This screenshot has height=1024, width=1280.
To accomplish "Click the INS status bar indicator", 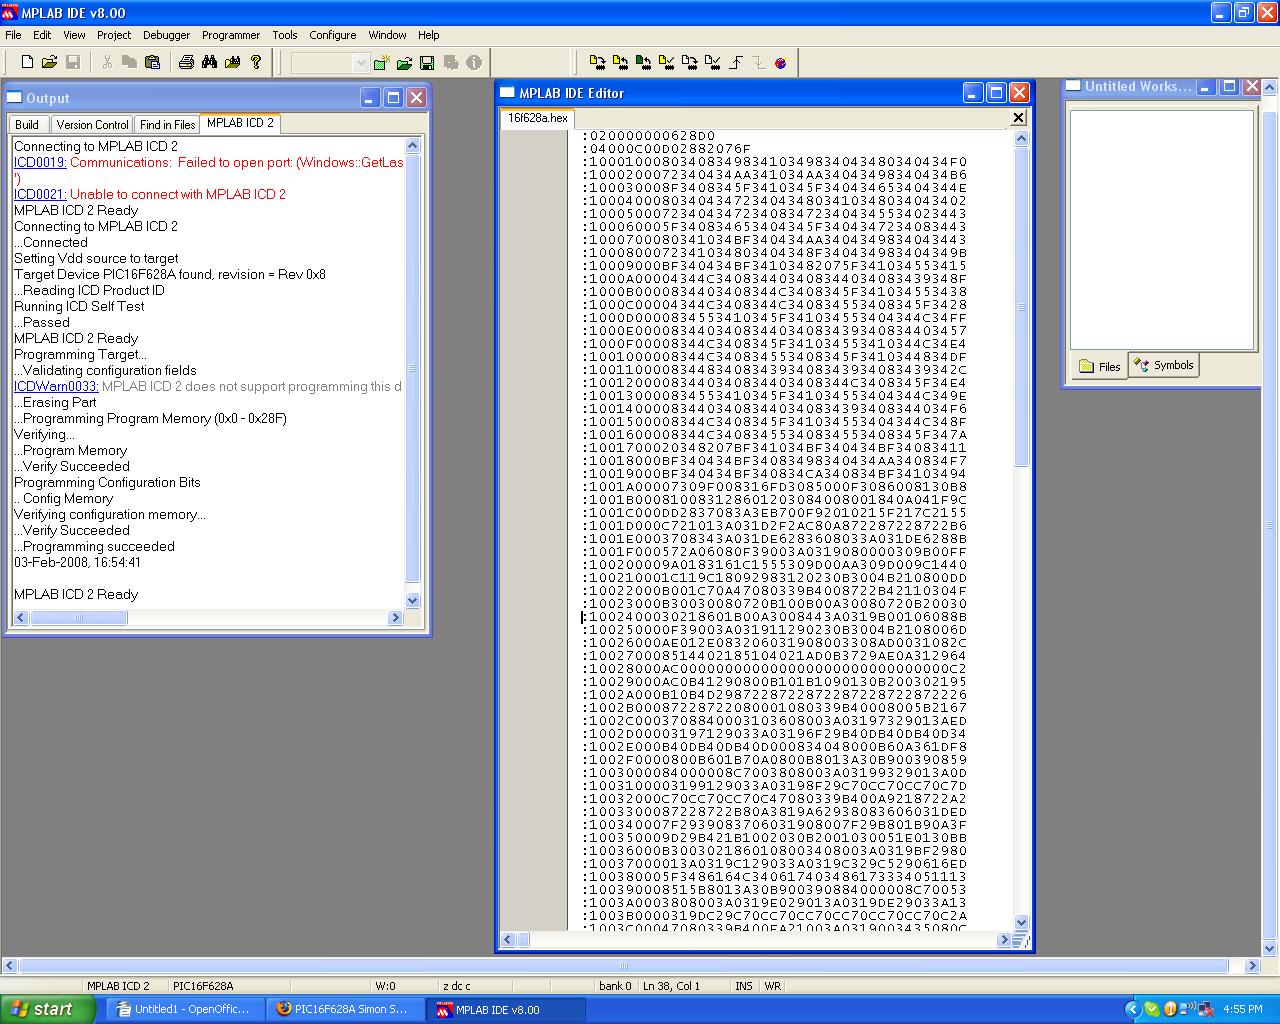I will pos(744,986).
